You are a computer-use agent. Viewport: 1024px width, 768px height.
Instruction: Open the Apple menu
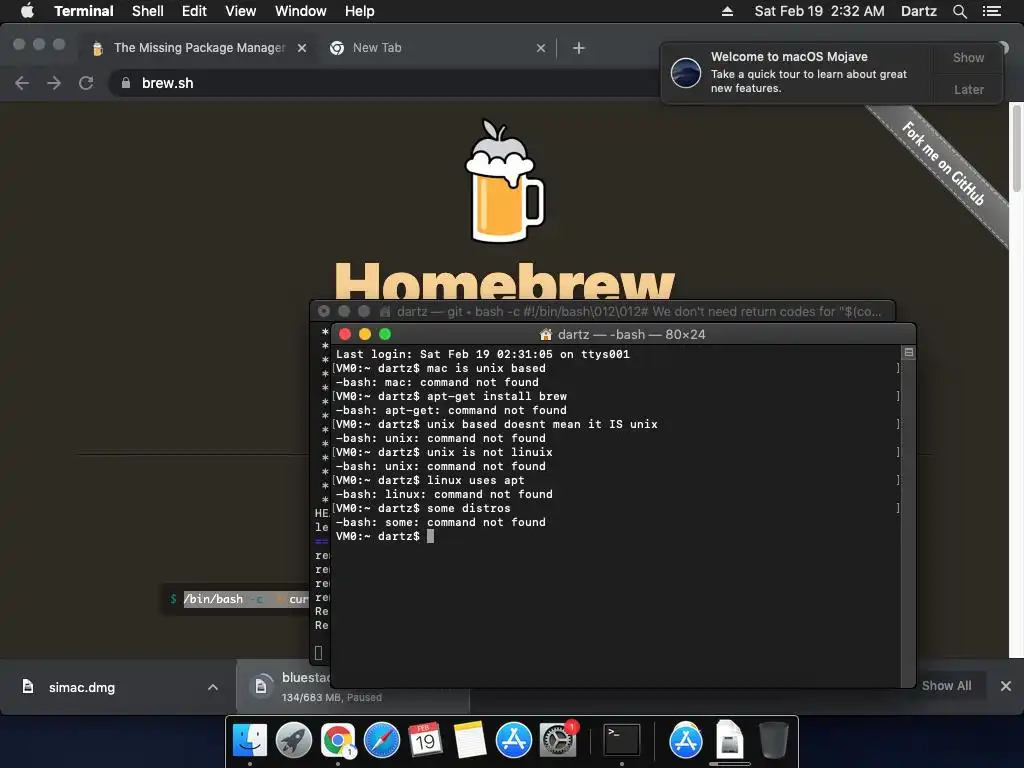point(27,11)
